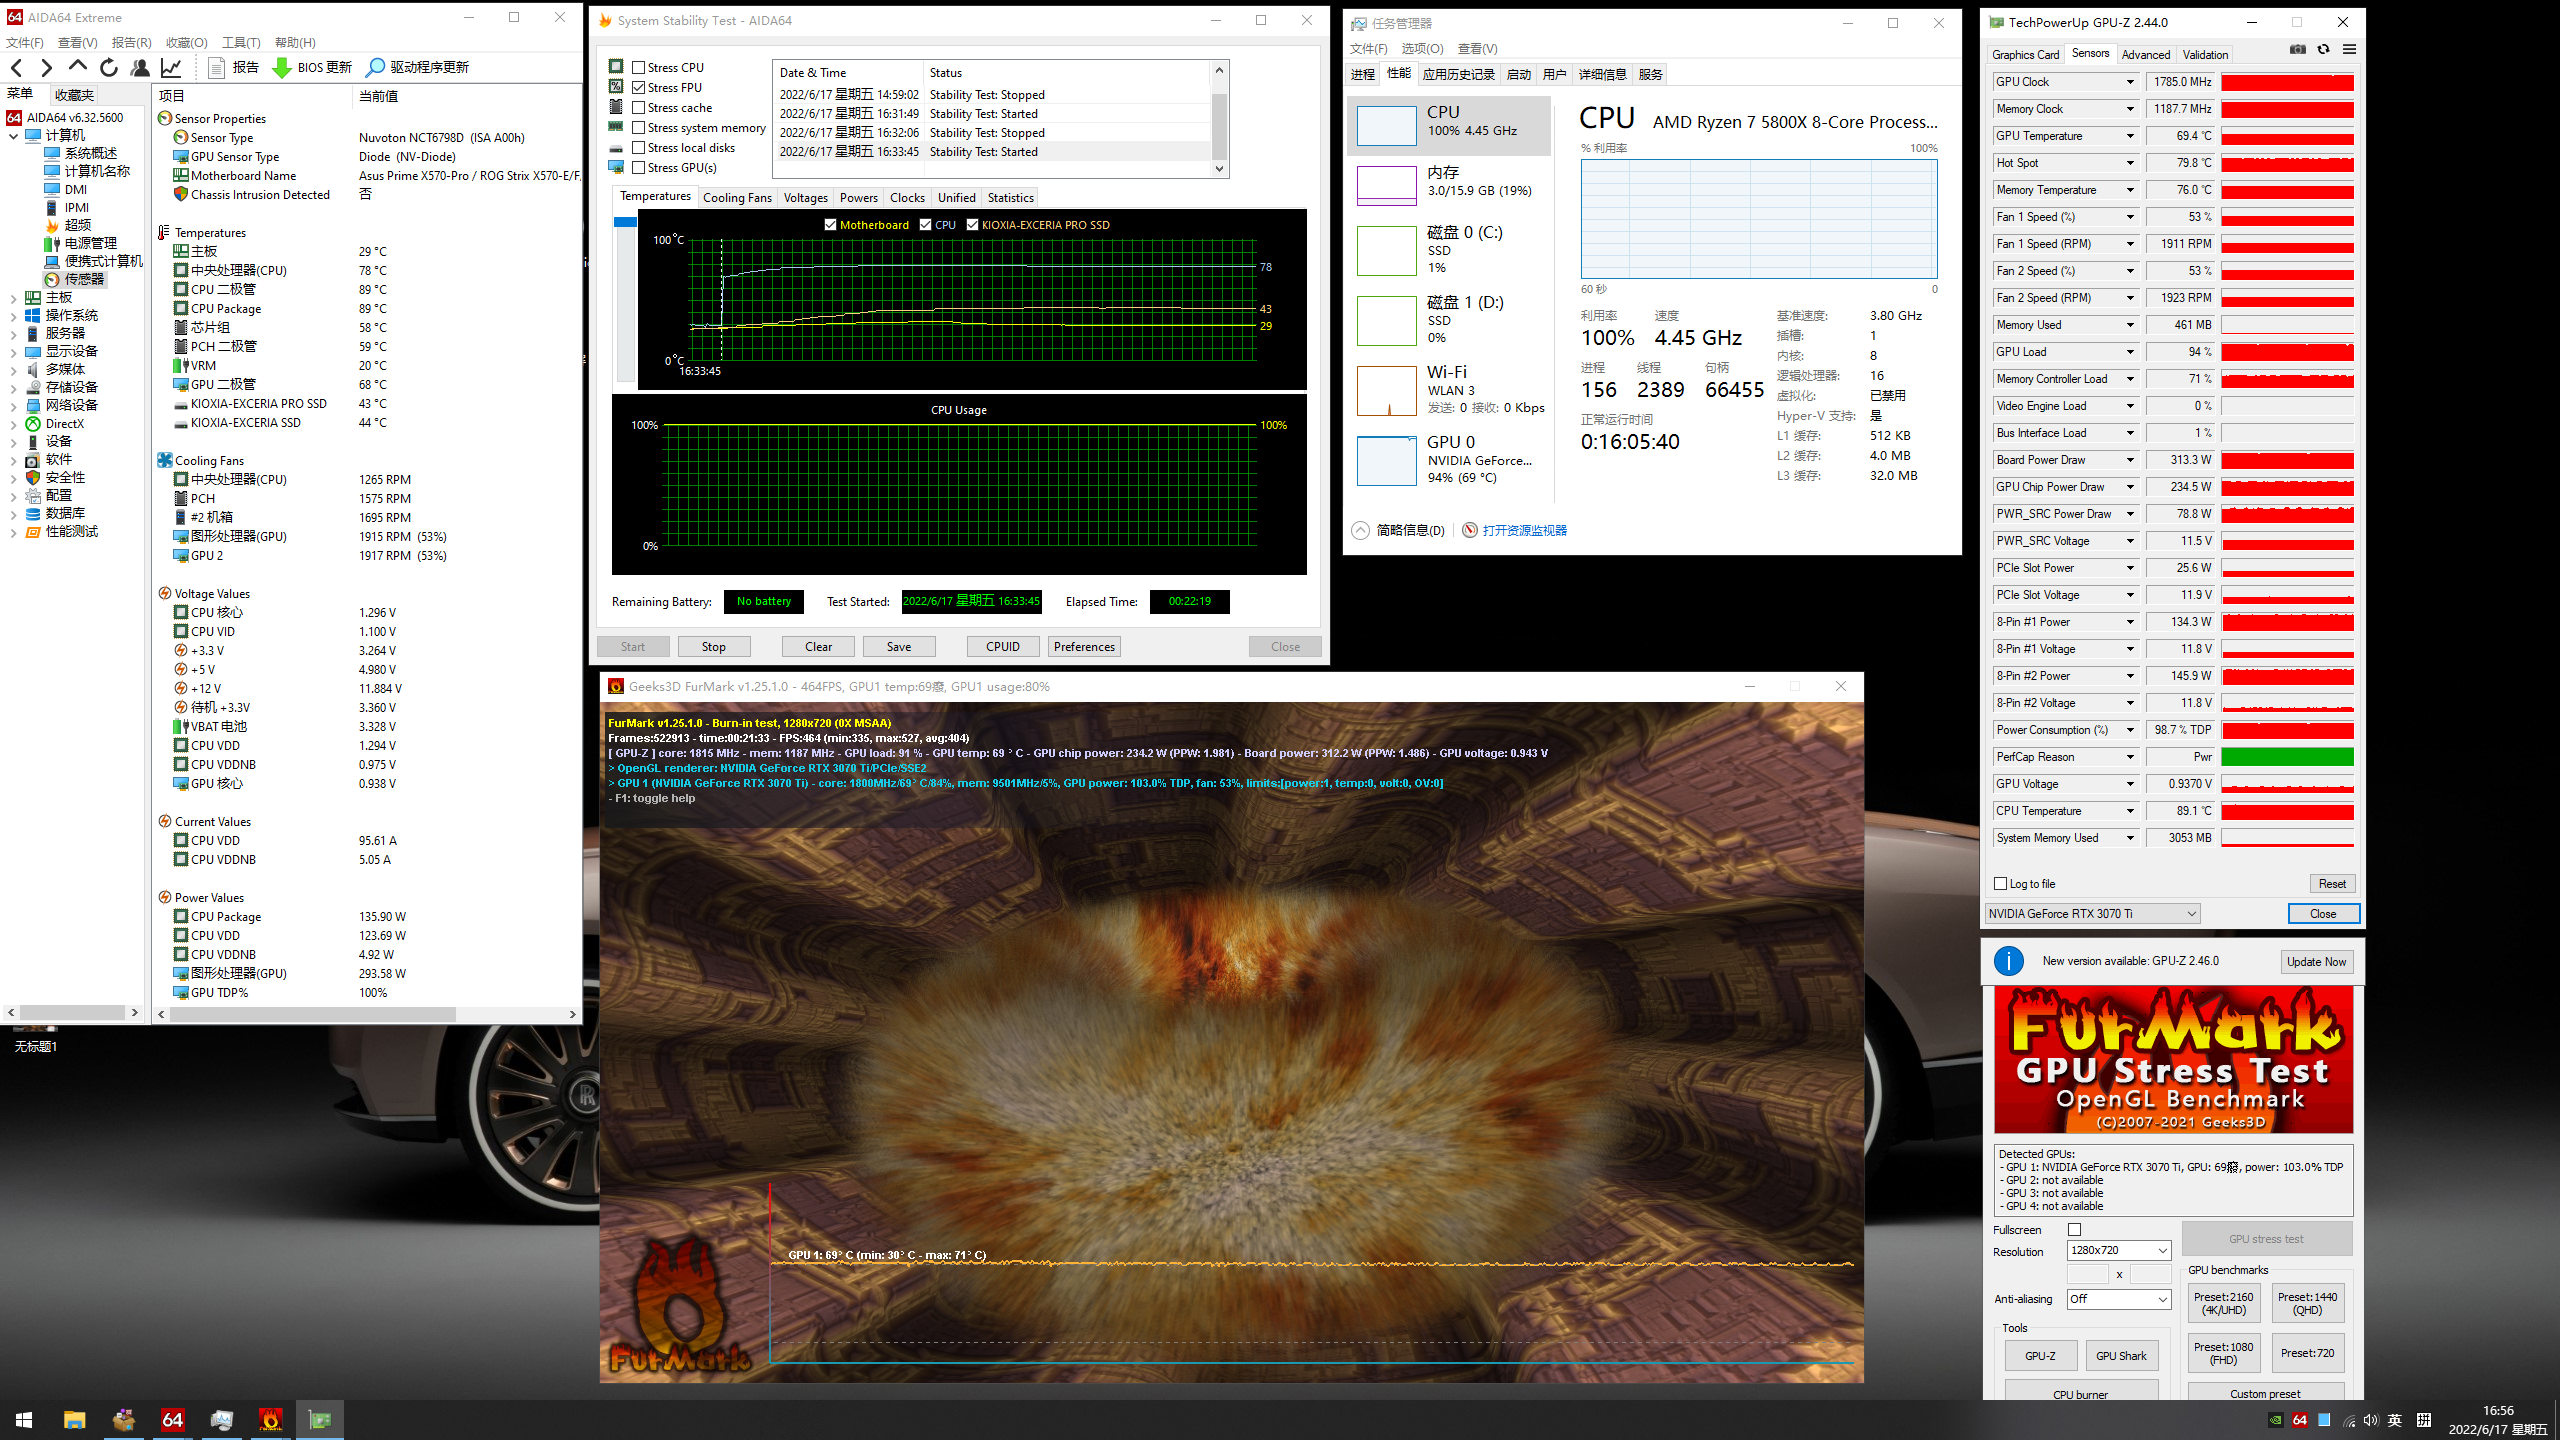Image resolution: width=2560 pixels, height=1440 pixels.
Task: Toggle KIOXIA-EXCERIA PRO SSD graph checkbox
Action: pos(972,224)
